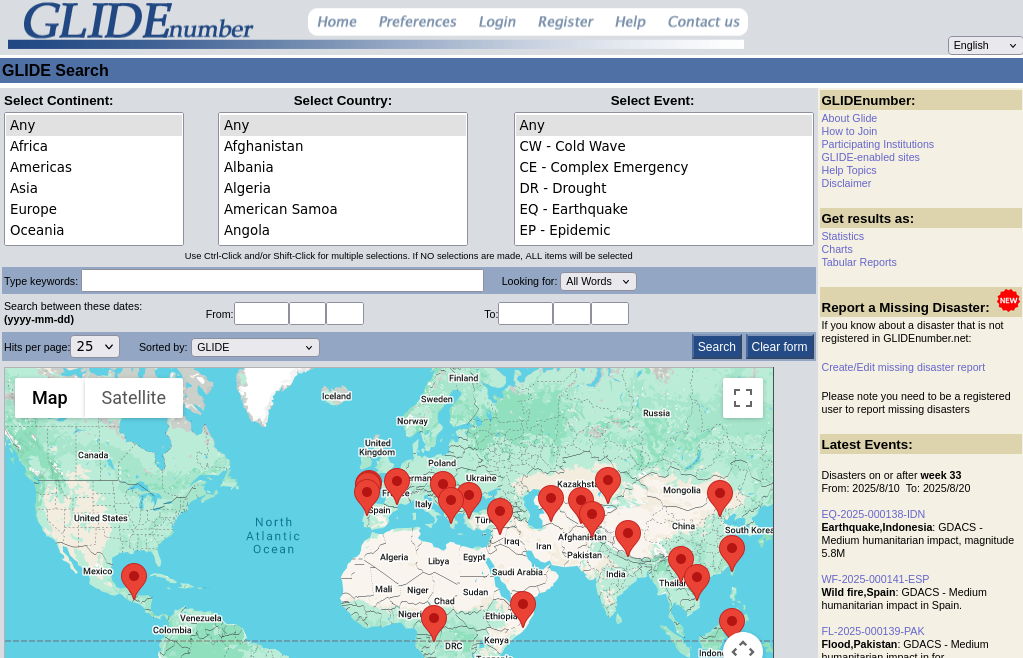Open Create/Edit missing disaster report link
The height and width of the screenshot is (658, 1023).
coord(903,367)
